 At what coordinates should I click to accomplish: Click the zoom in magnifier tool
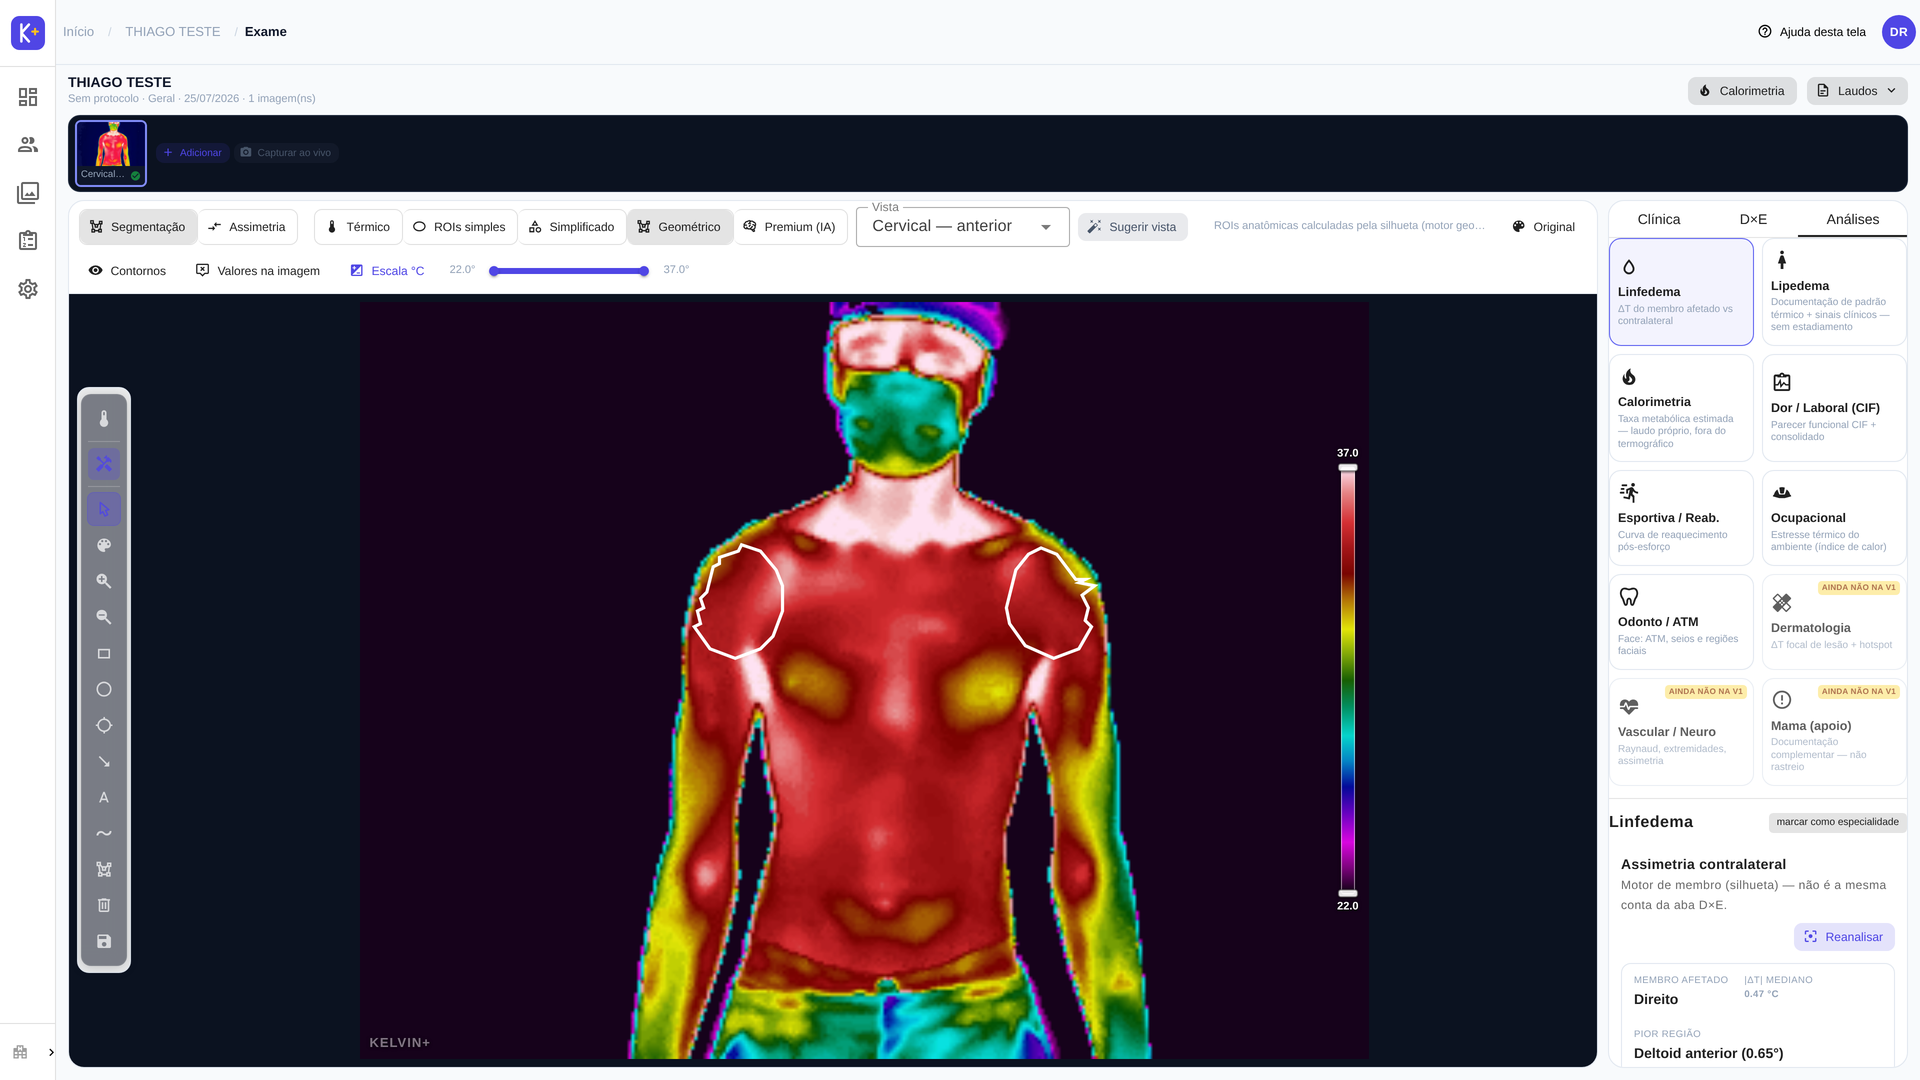(104, 582)
